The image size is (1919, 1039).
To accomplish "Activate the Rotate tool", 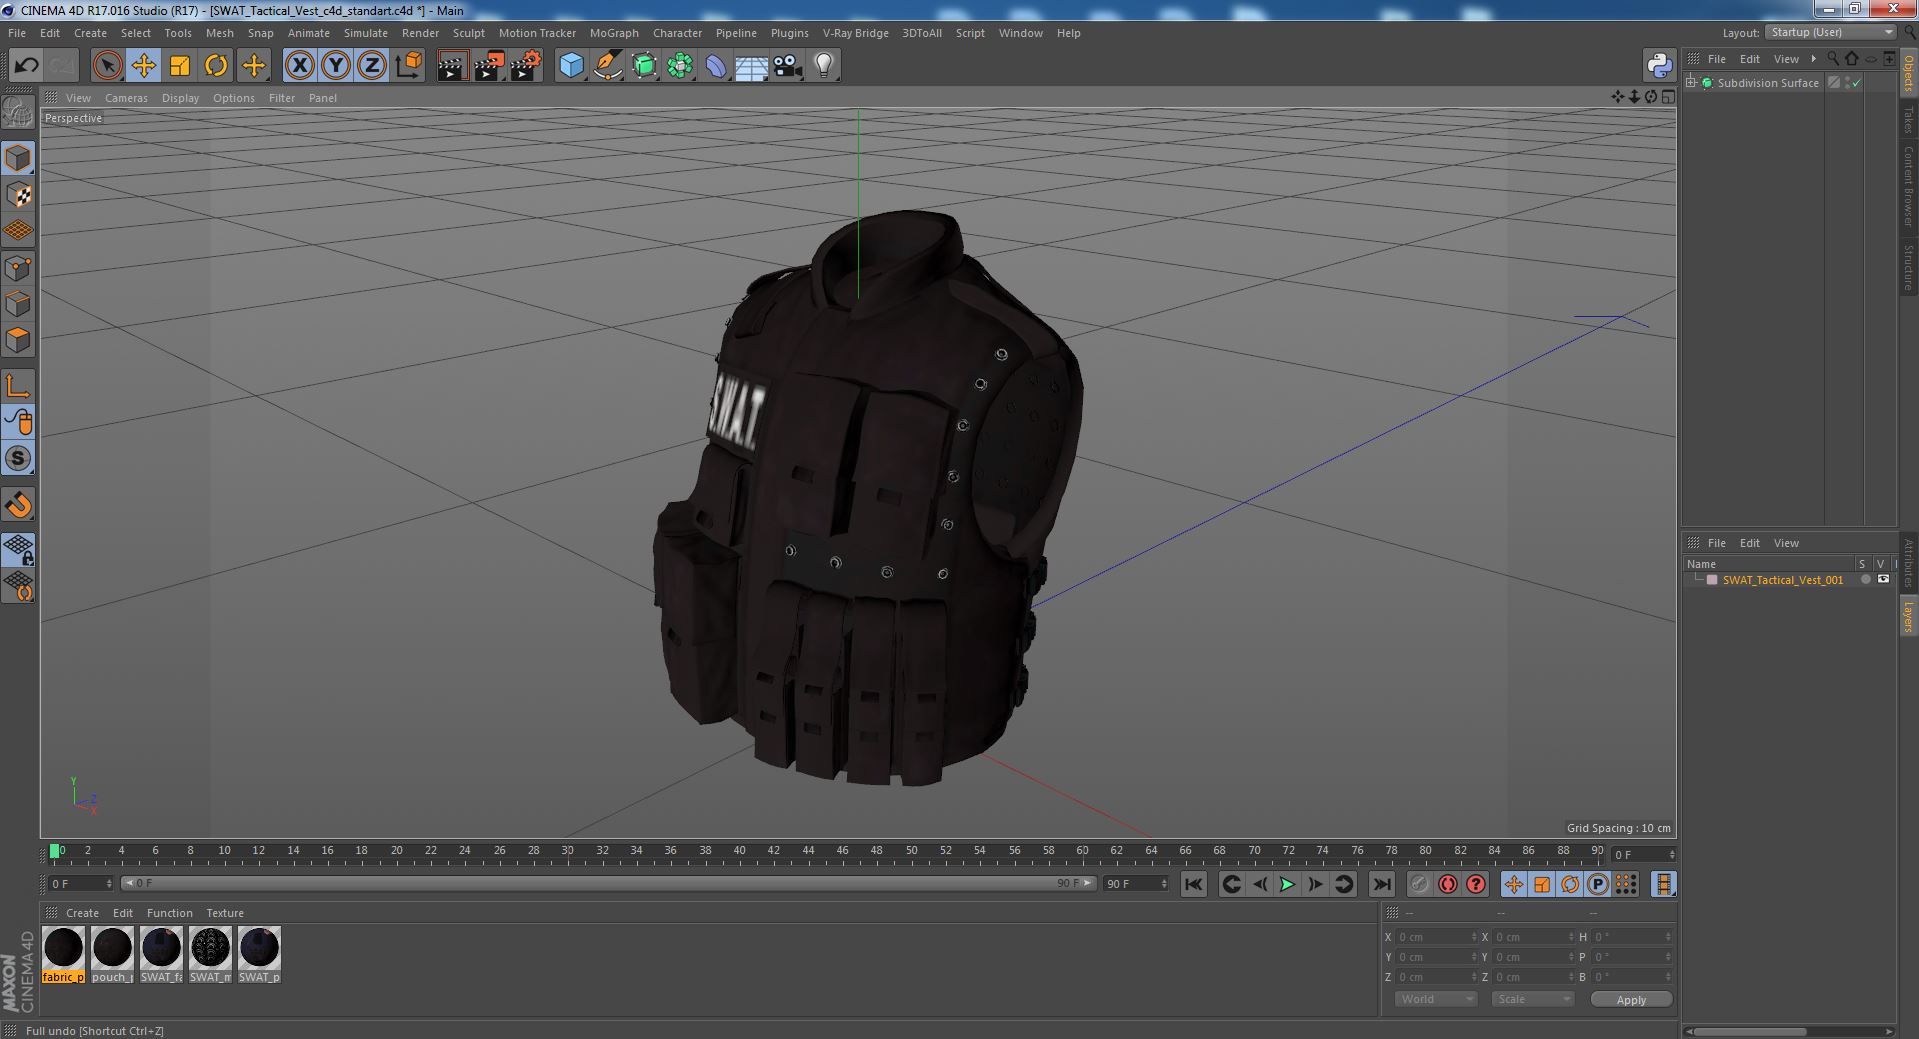I will point(216,66).
